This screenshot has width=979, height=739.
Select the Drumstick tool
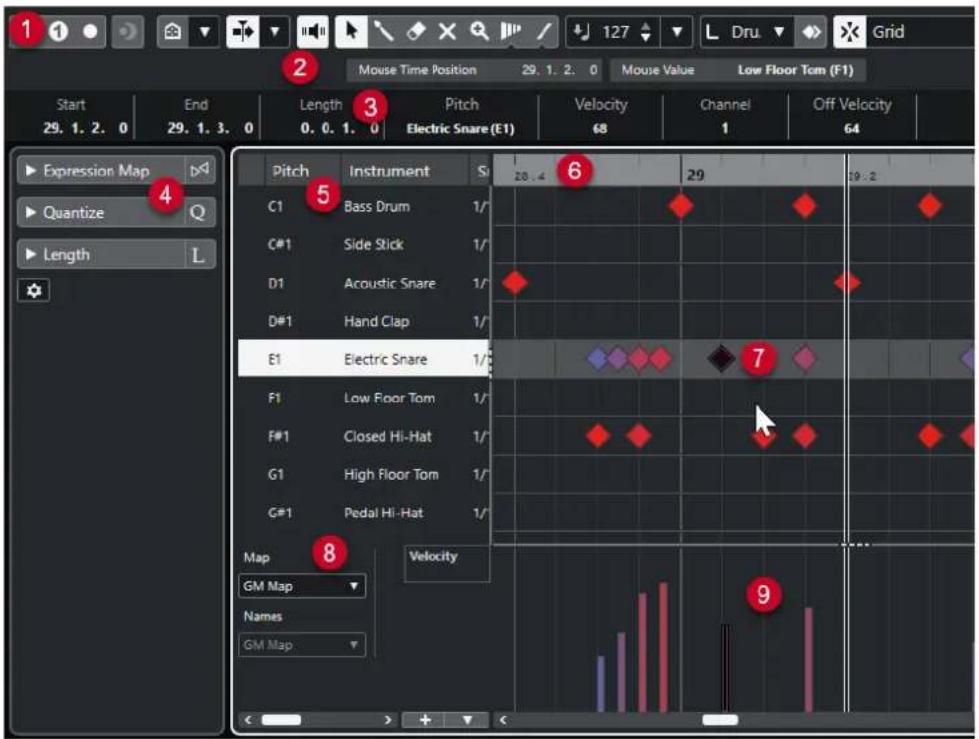coord(383,31)
